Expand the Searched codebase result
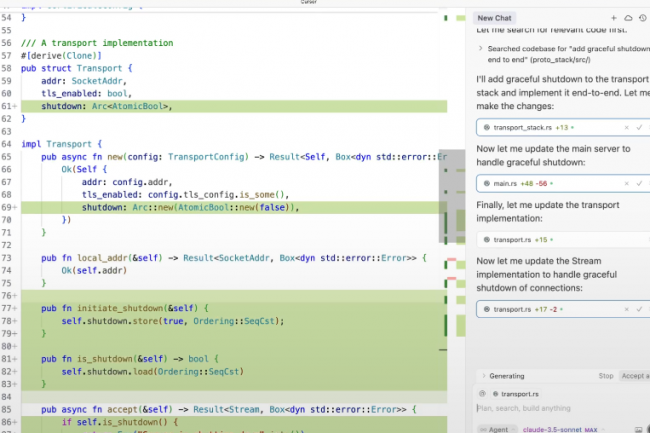 click(x=480, y=48)
